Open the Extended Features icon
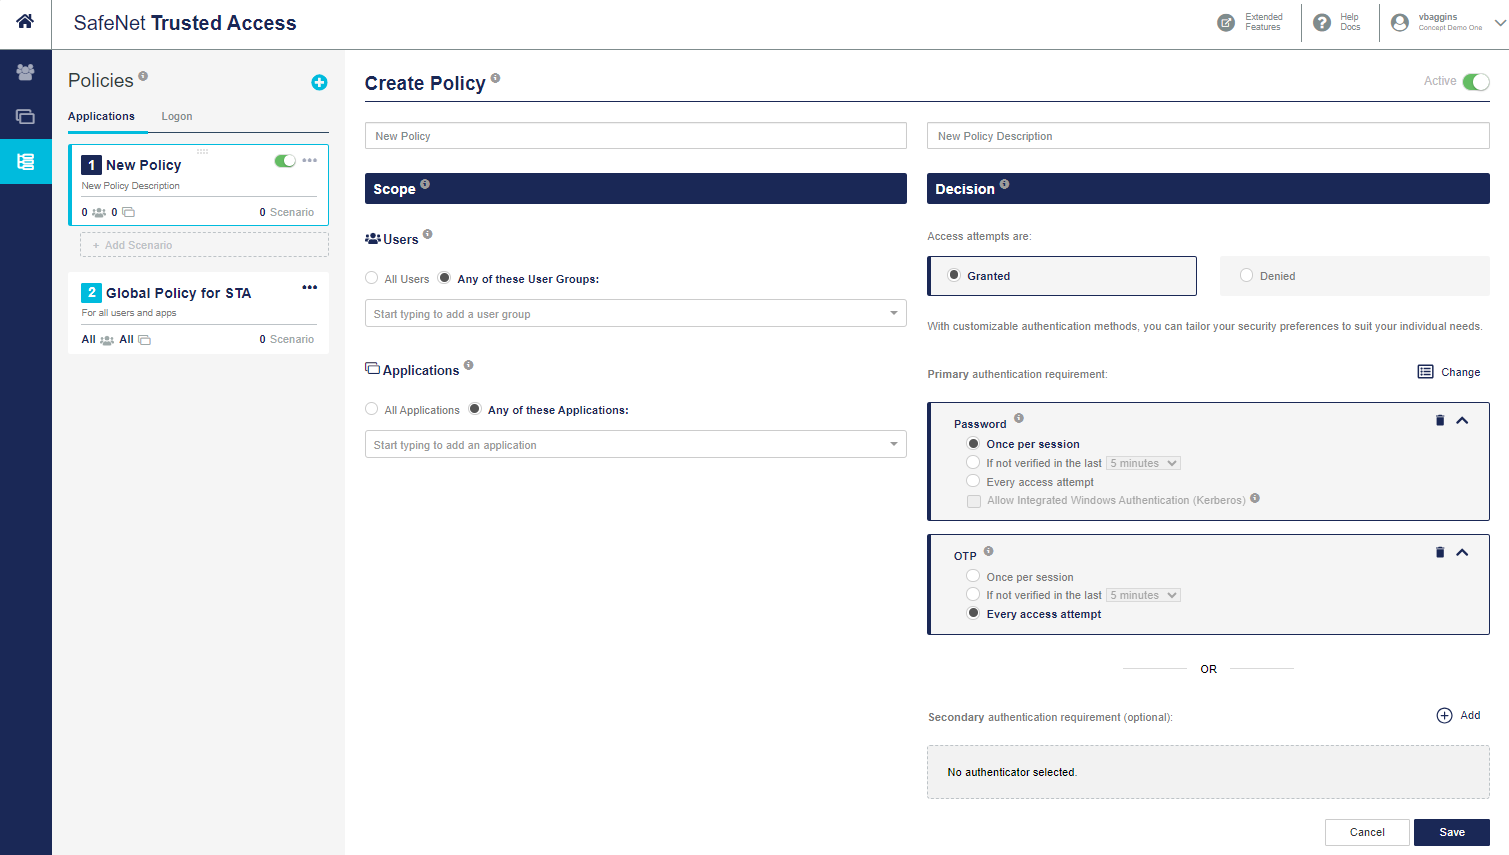This screenshot has height=855, width=1509. [x=1226, y=22]
